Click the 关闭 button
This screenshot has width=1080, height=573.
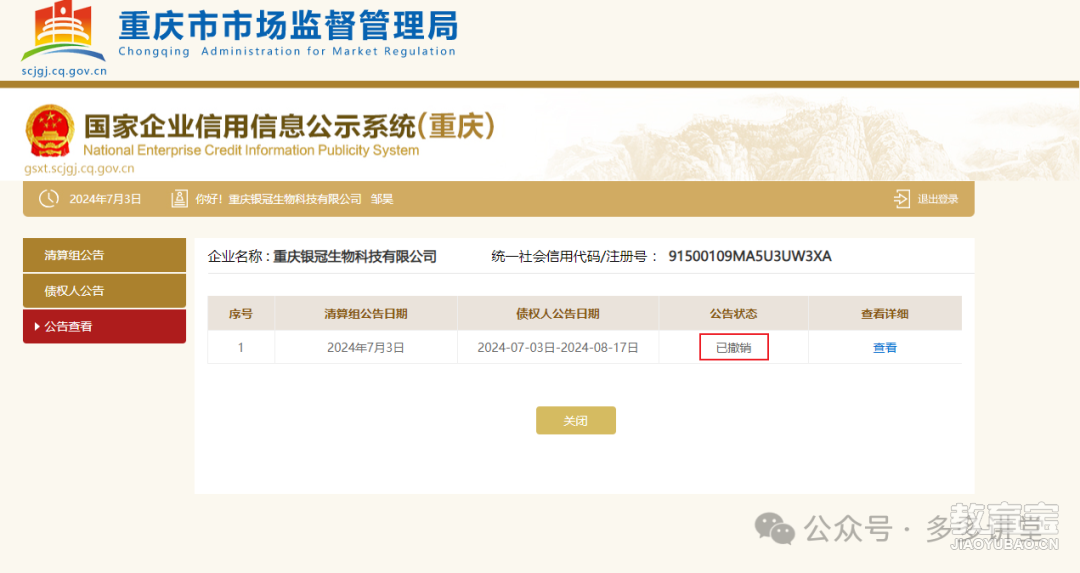576,420
